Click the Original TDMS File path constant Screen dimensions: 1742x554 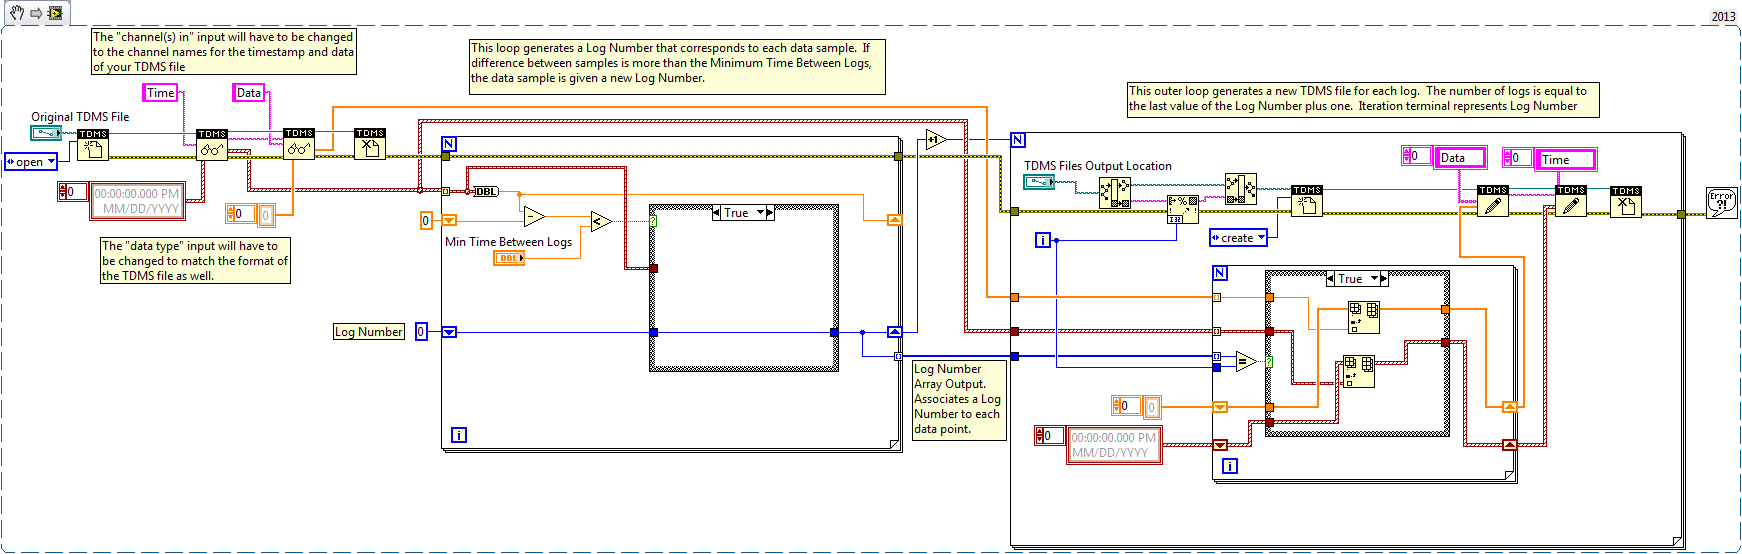point(45,133)
